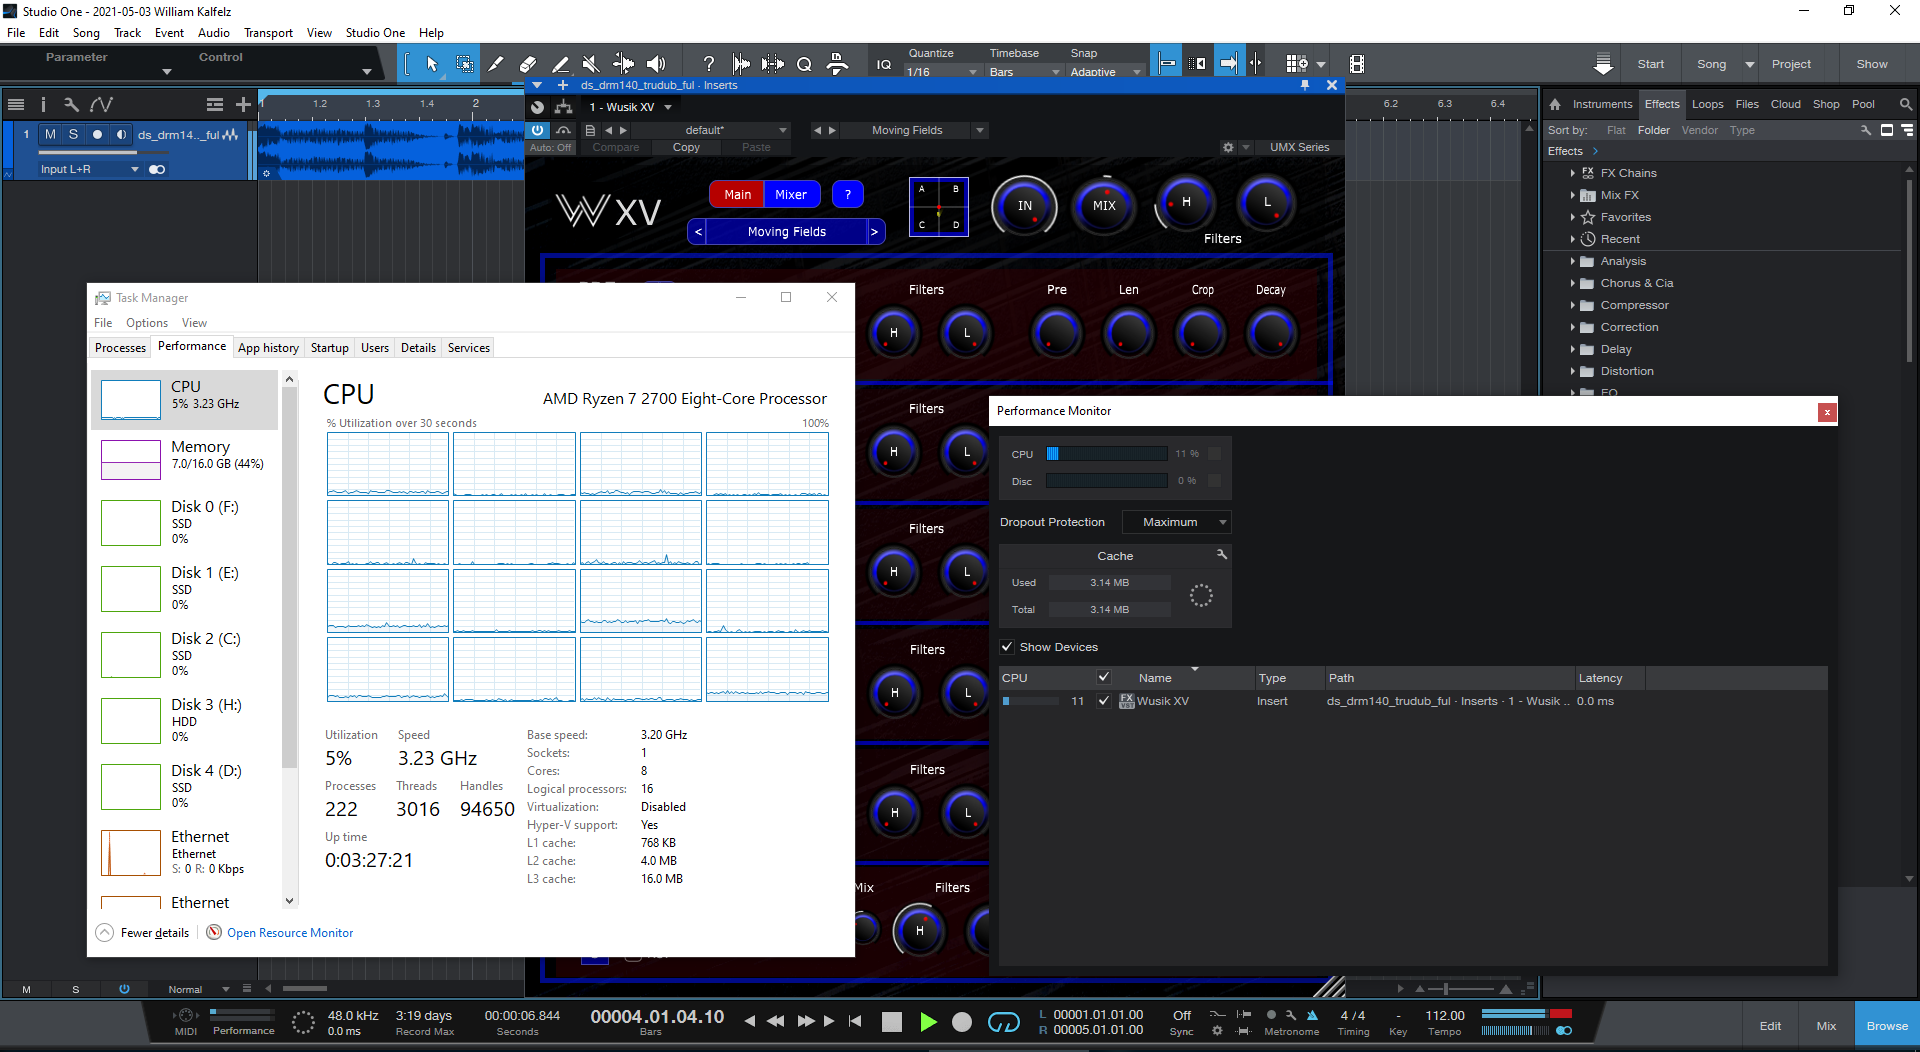Click the Mixer button in Wusik XV
The height and width of the screenshot is (1052, 1920).
[791, 195]
